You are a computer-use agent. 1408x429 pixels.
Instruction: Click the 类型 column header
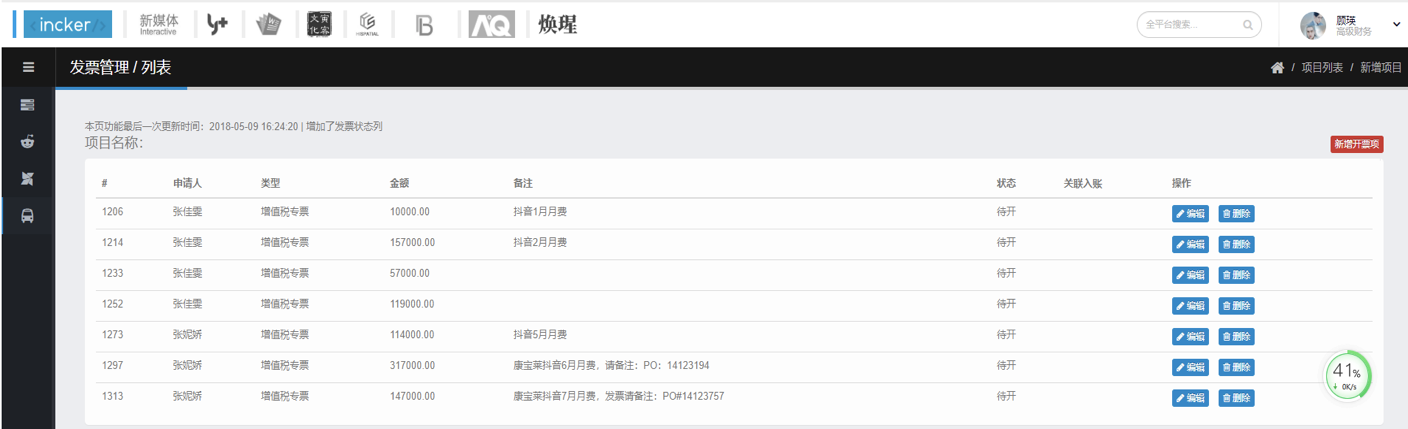tap(271, 184)
